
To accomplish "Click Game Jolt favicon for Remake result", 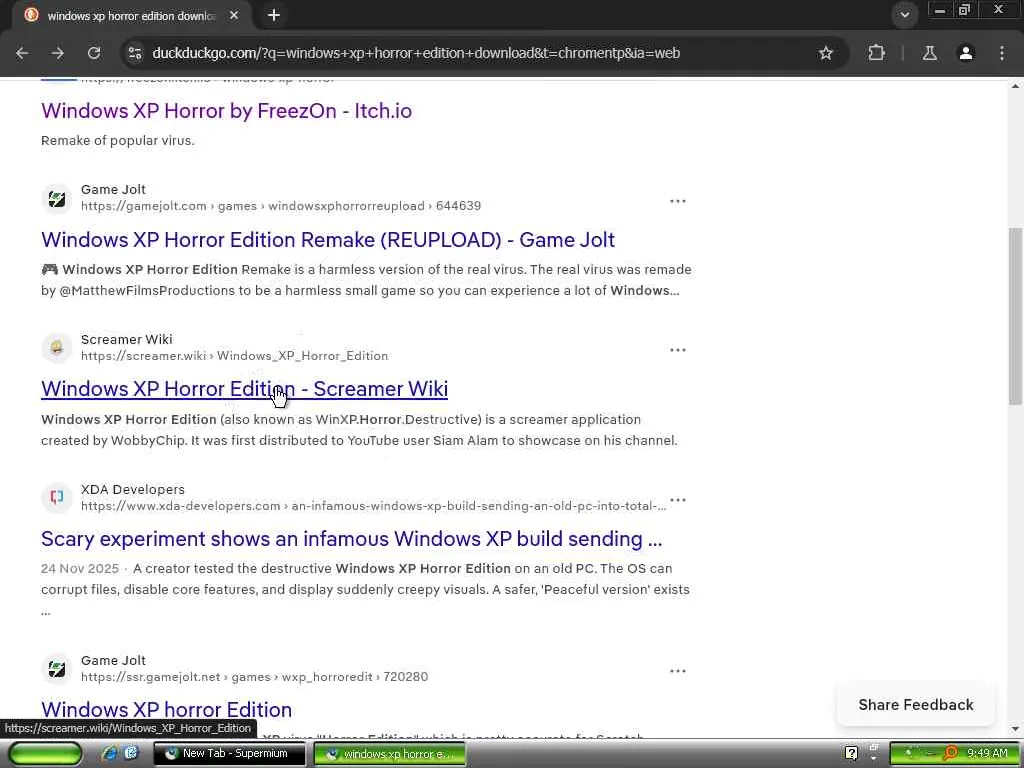I will point(57,199).
